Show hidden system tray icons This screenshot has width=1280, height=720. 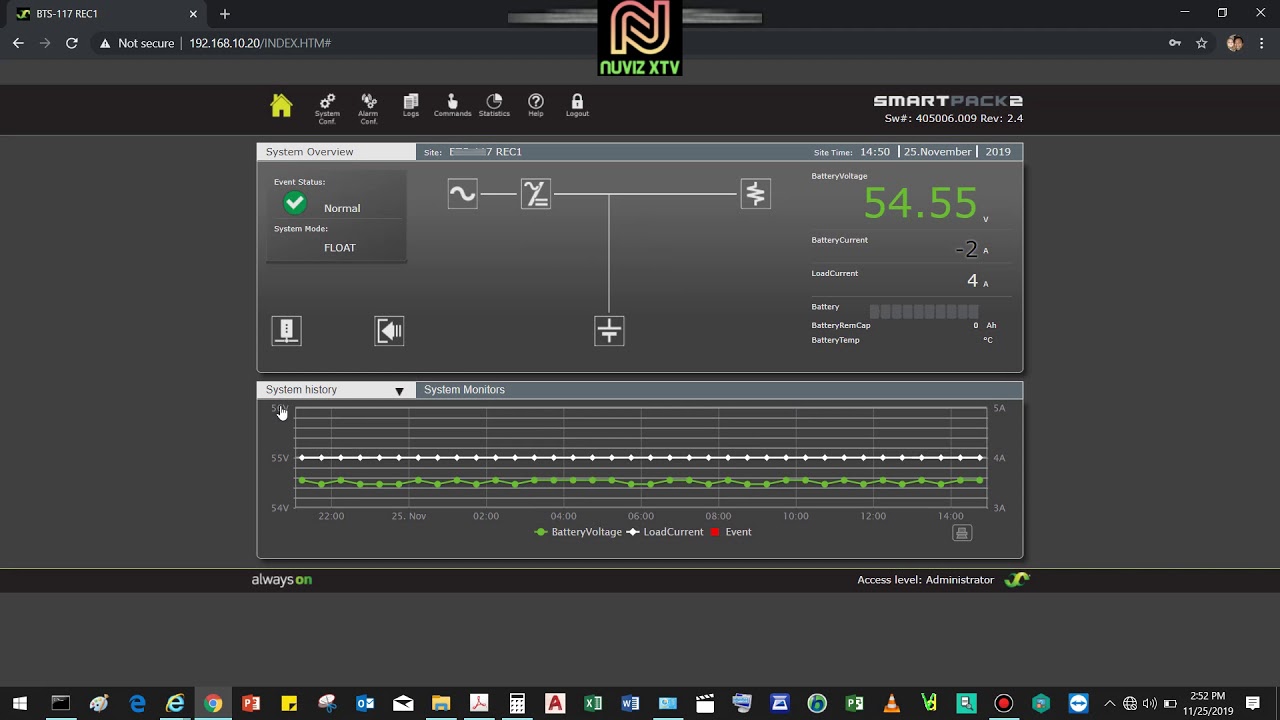tap(1109, 704)
